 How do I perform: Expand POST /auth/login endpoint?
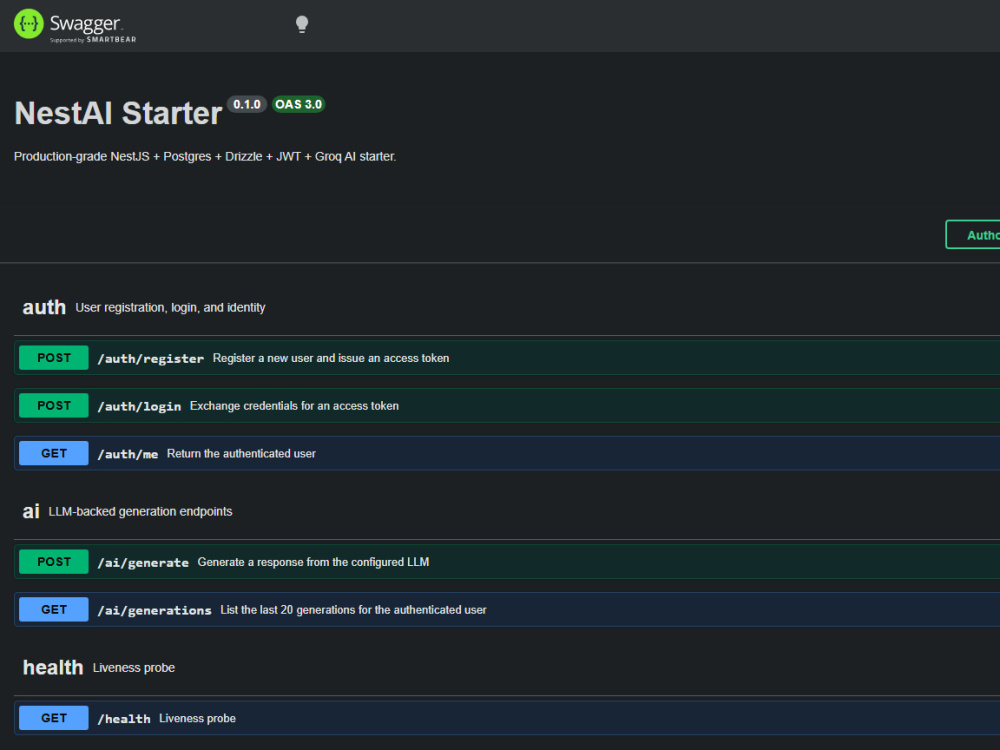(x=507, y=406)
